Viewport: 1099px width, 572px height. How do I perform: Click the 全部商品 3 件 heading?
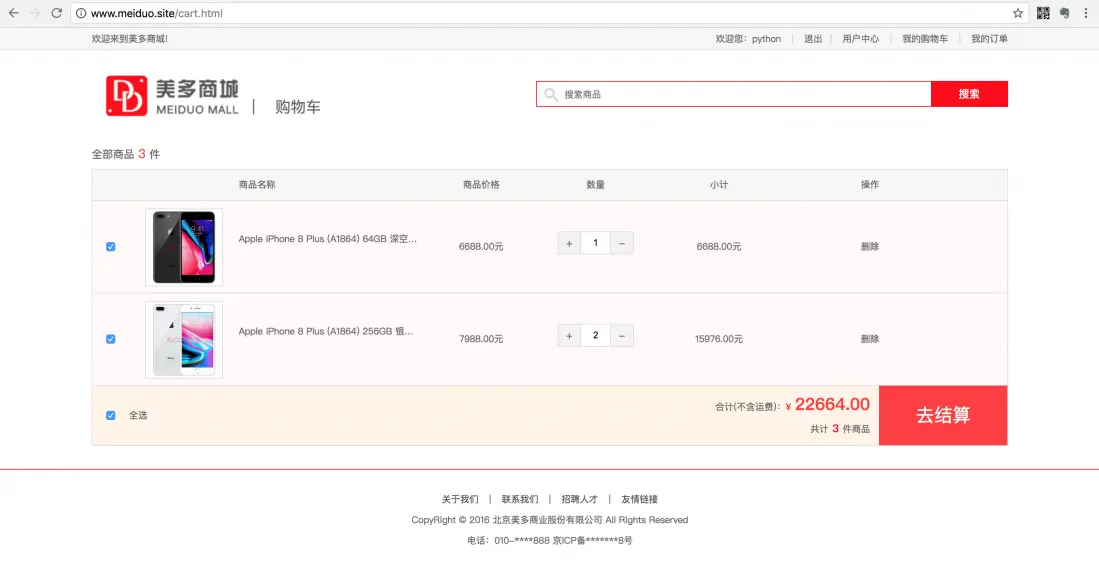[x=125, y=154]
